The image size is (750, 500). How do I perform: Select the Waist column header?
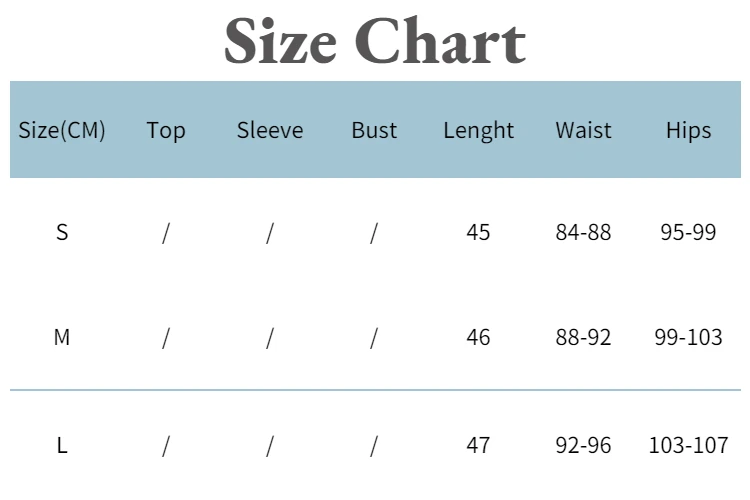point(583,130)
